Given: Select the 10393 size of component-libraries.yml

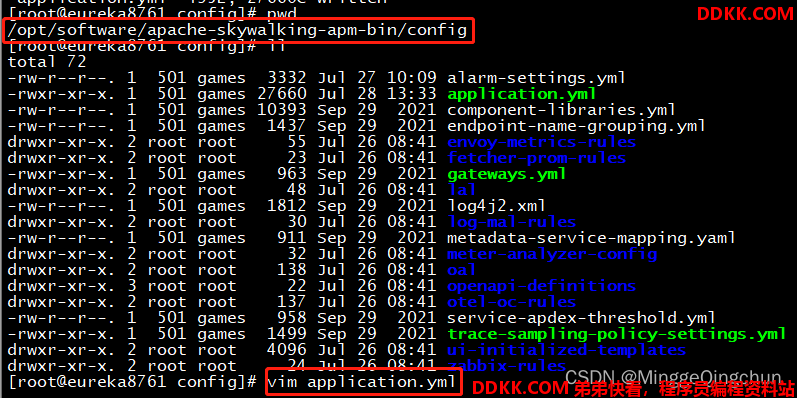Looking at the screenshot, I should click(x=282, y=110).
